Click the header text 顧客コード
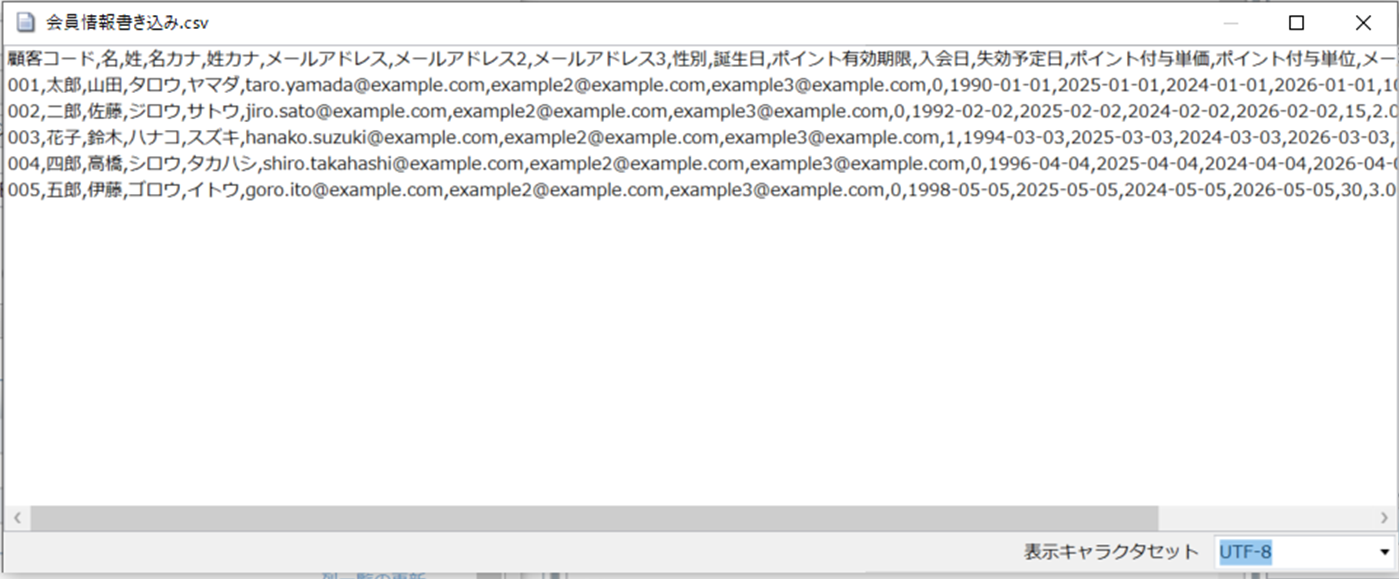This screenshot has width=1399, height=579. pyautogui.click(x=50, y=58)
